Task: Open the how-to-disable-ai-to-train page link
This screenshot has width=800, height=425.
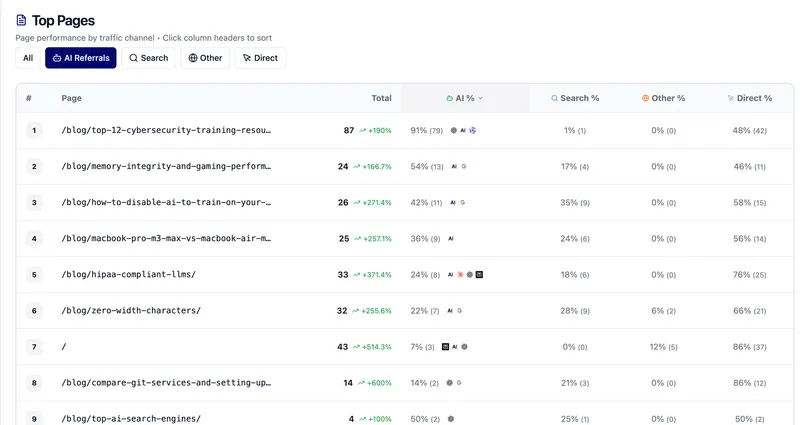Action: coord(166,203)
